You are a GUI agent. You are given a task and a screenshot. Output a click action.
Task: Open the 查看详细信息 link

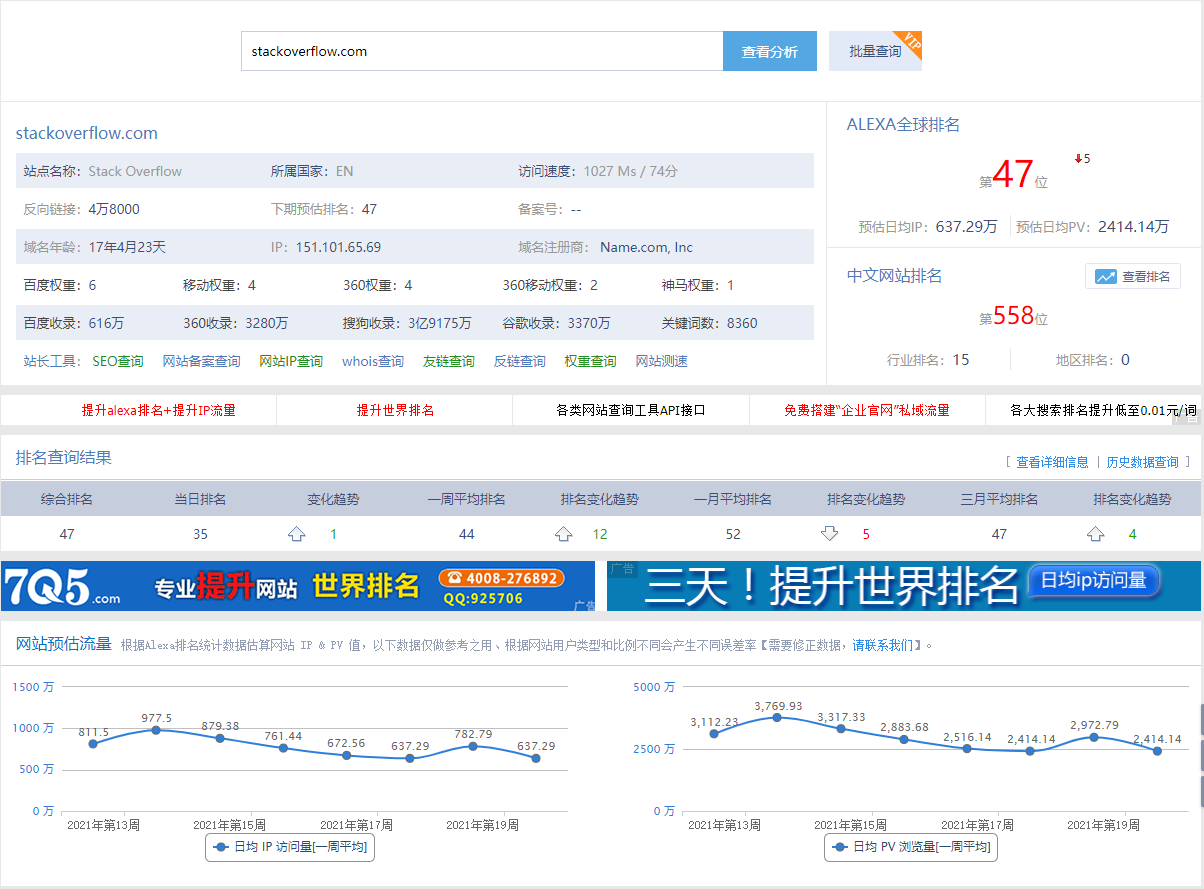pos(1052,462)
